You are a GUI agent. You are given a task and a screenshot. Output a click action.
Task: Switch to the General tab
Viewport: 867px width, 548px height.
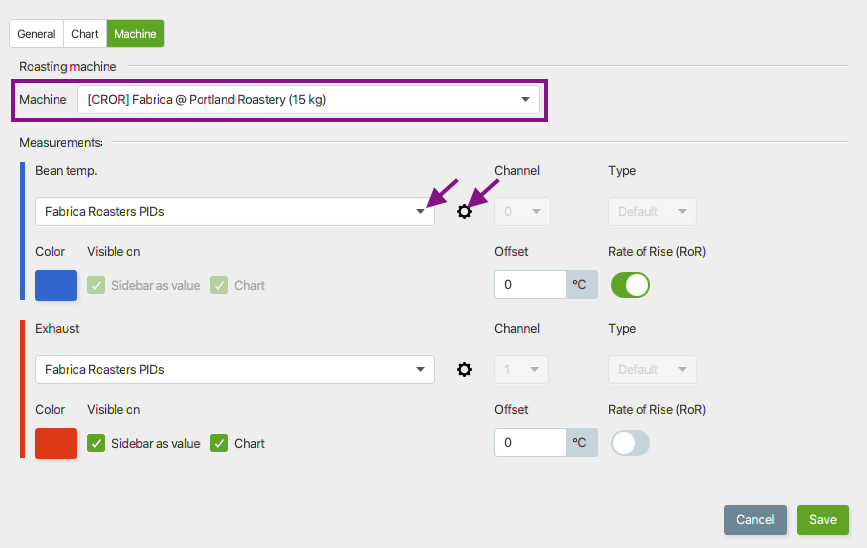36,34
